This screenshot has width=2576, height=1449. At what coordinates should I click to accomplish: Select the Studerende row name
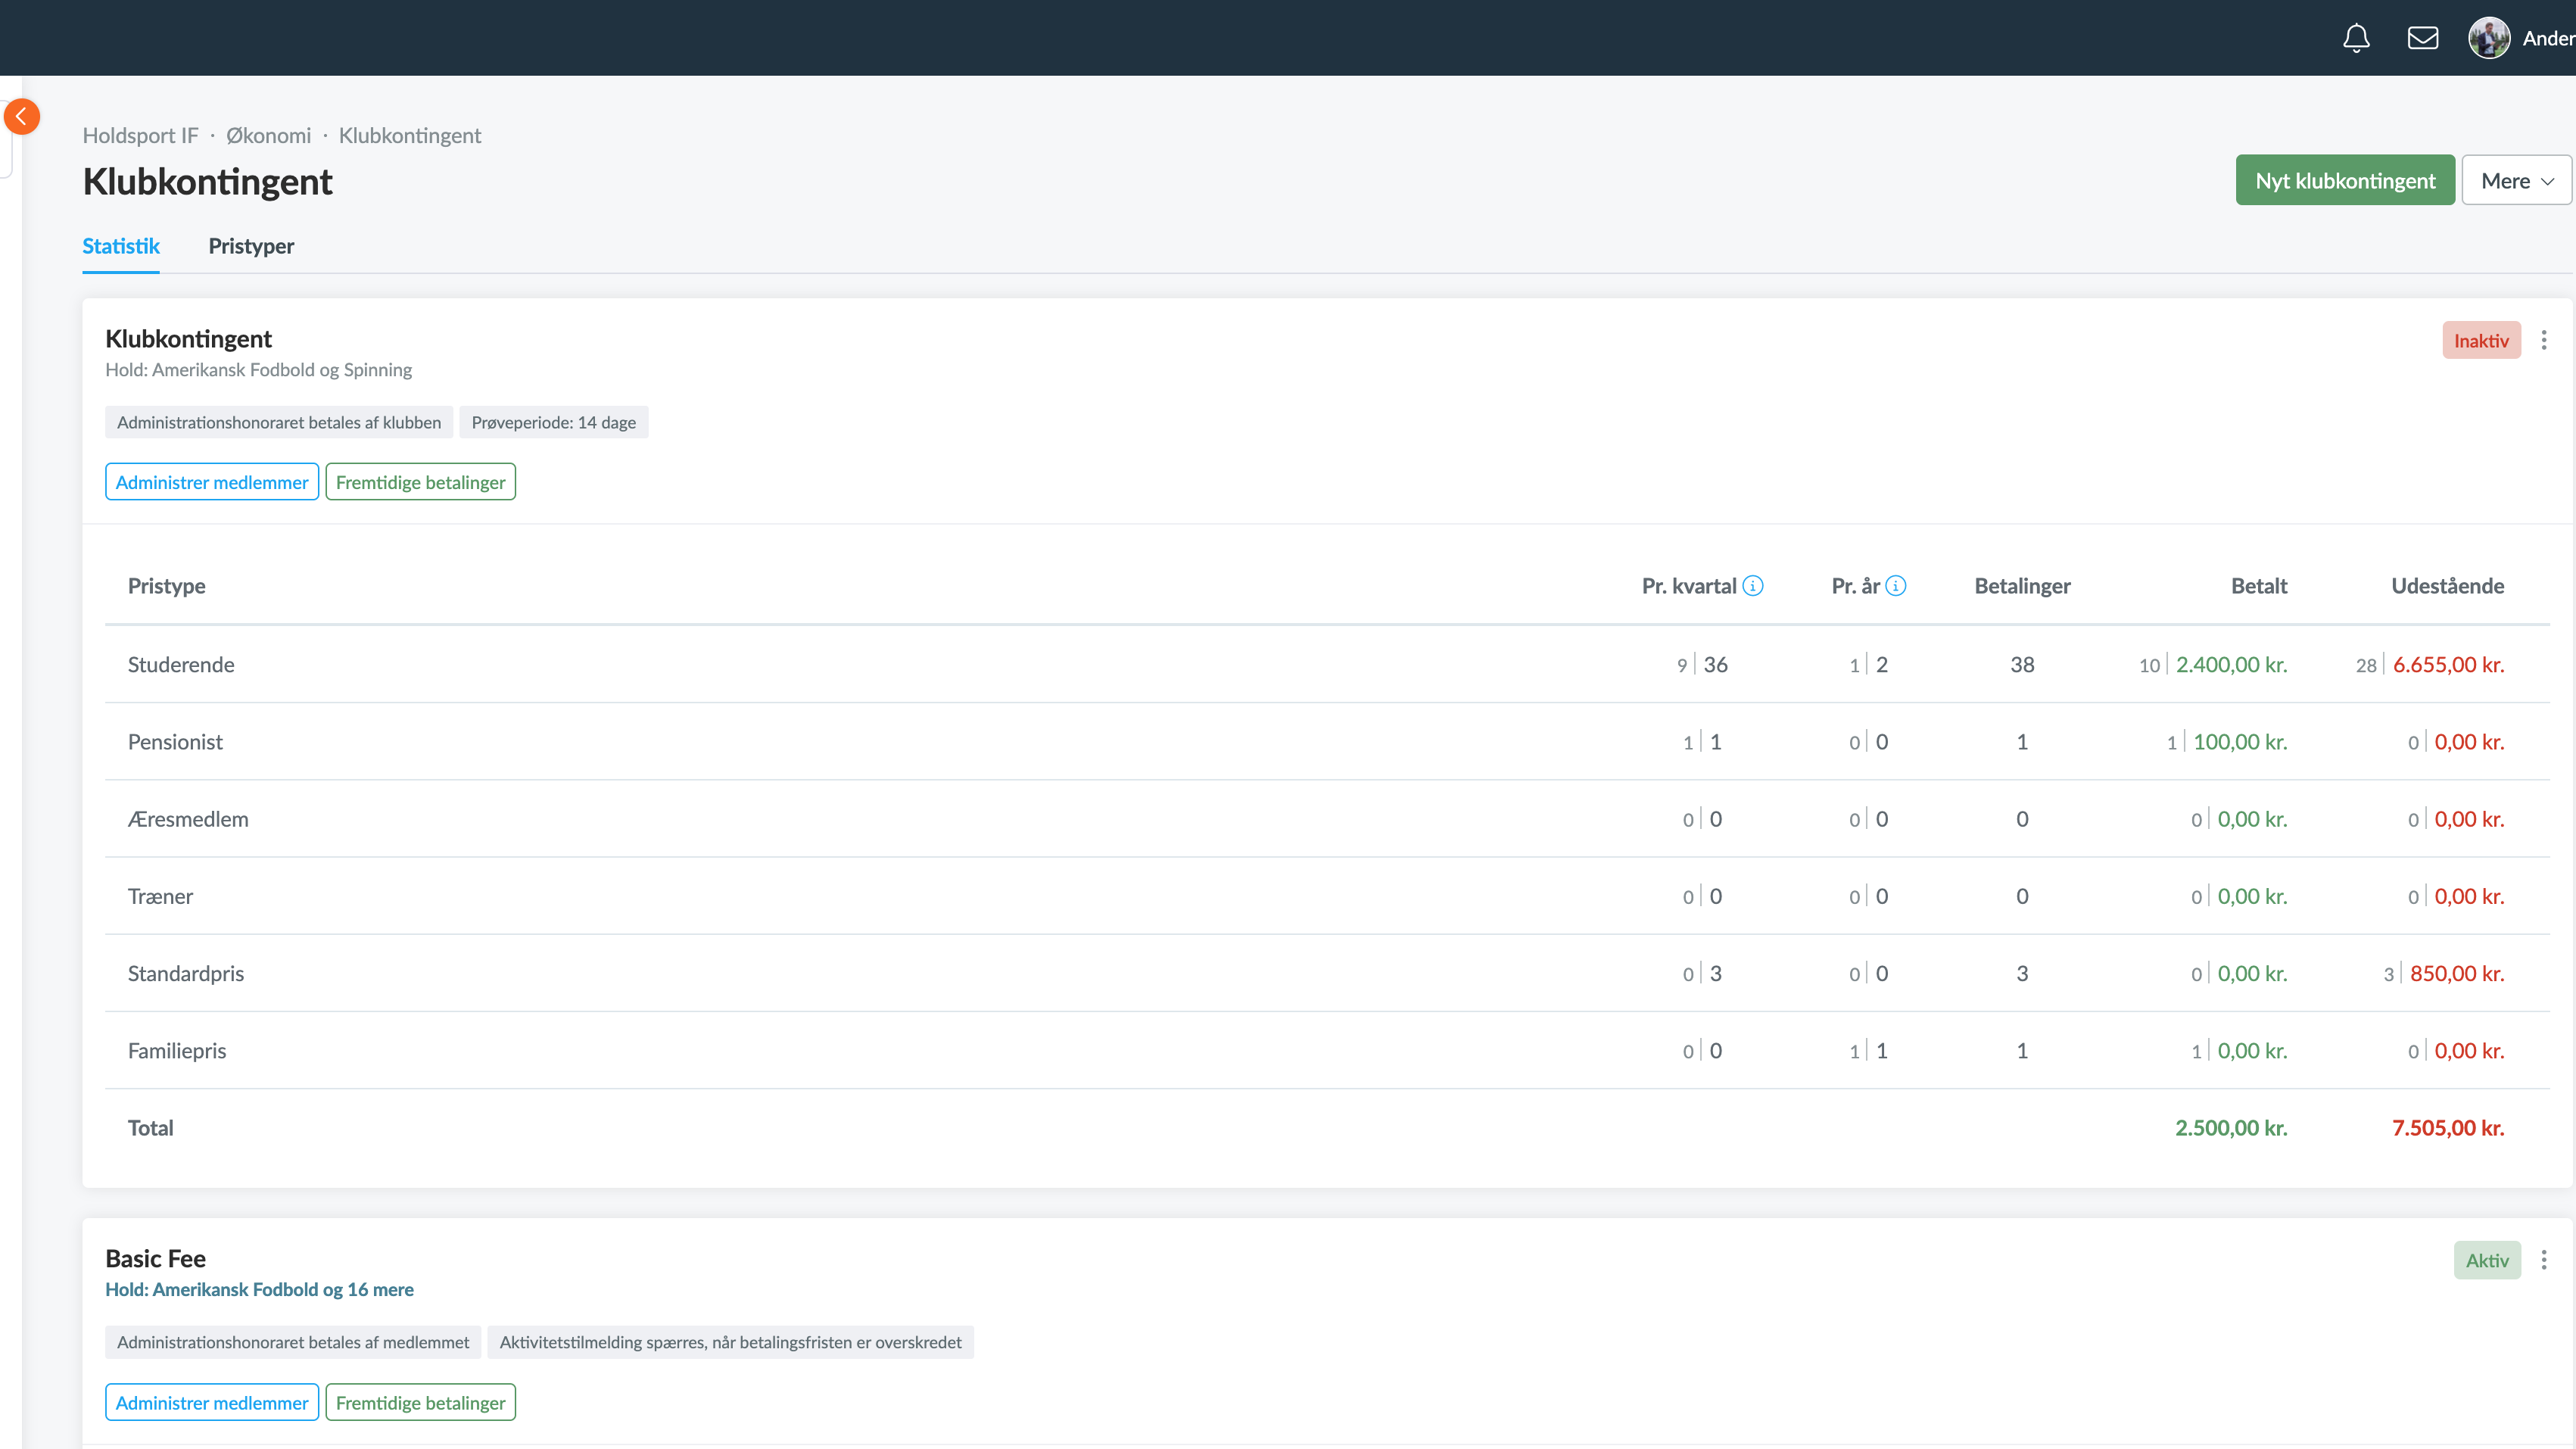point(181,664)
